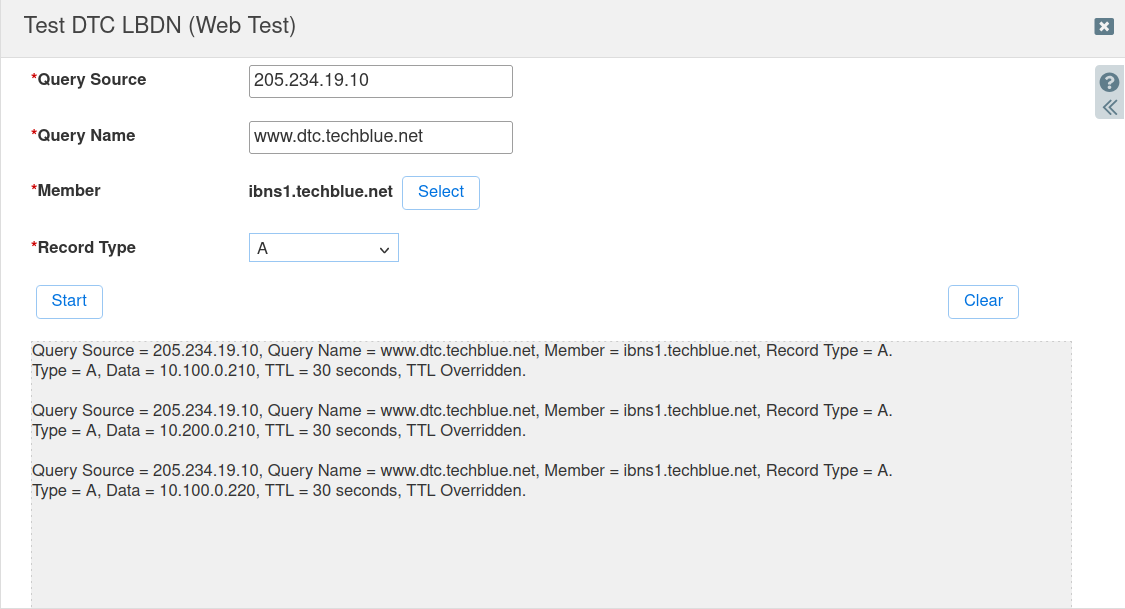The height and width of the screenshot is (609, 1125).
Task: Focus the Query Name input field
Action: coord(380,137)
